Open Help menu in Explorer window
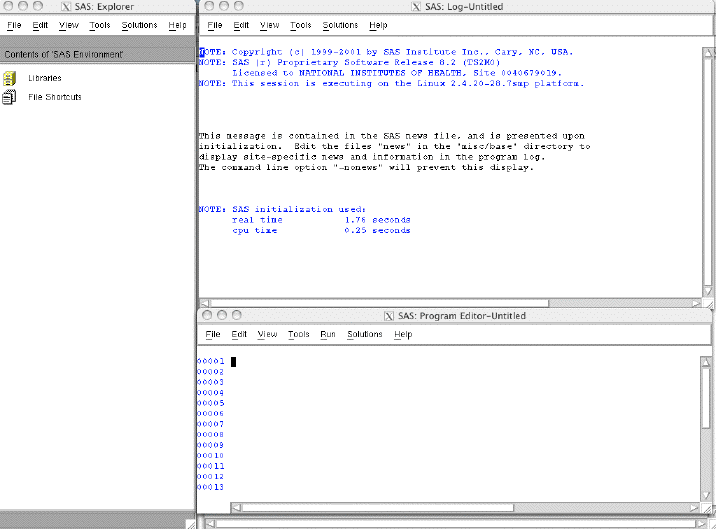 click(177, 25)
